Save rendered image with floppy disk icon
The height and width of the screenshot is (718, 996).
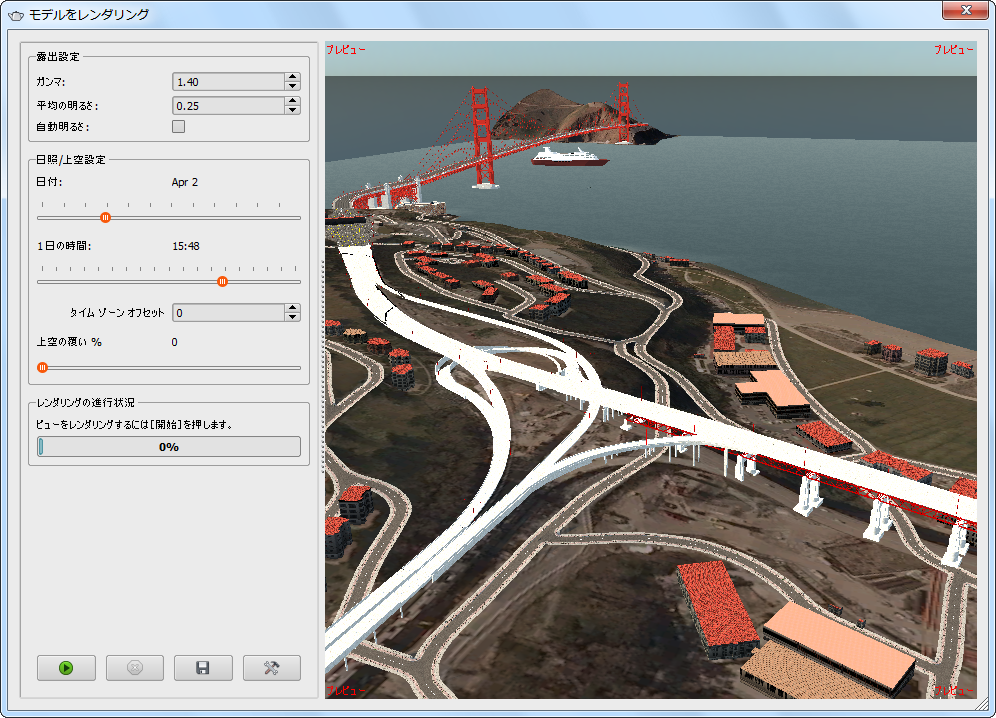[203, 668]
